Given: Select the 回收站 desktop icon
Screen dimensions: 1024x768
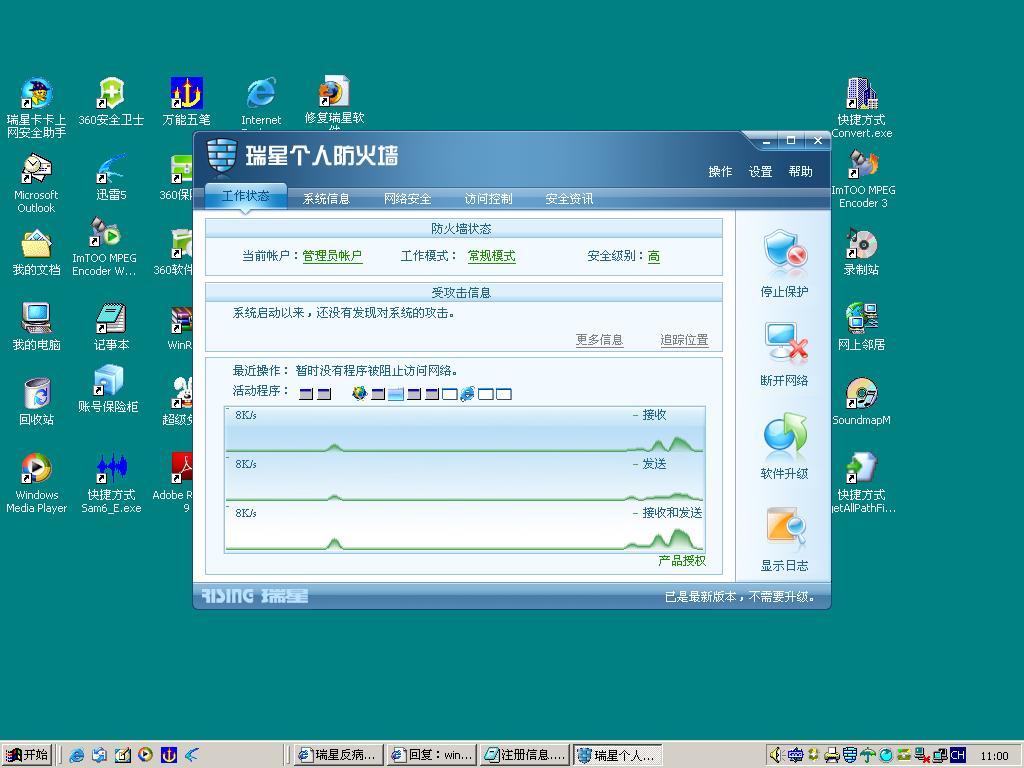Looking at the screenshot, I should tap(37, 402).
